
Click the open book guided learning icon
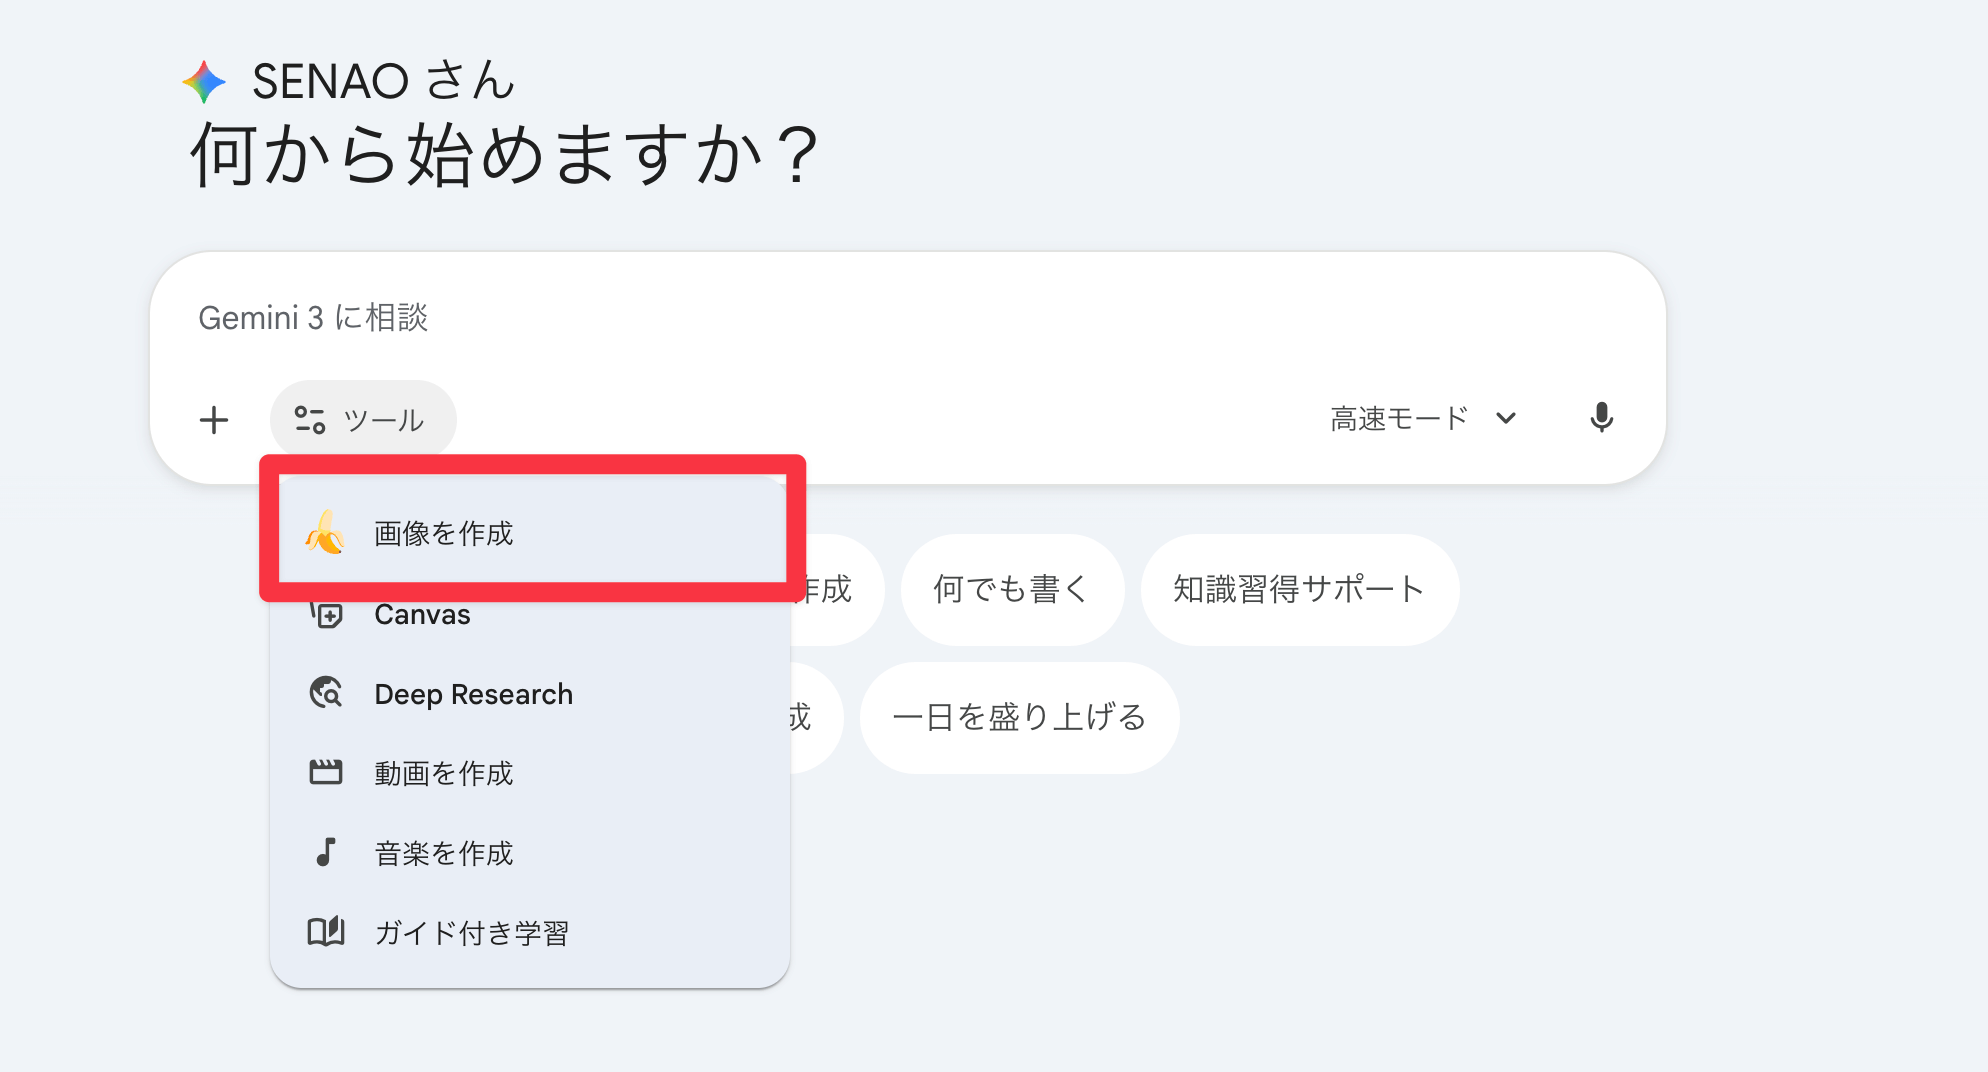click(326, 932)
